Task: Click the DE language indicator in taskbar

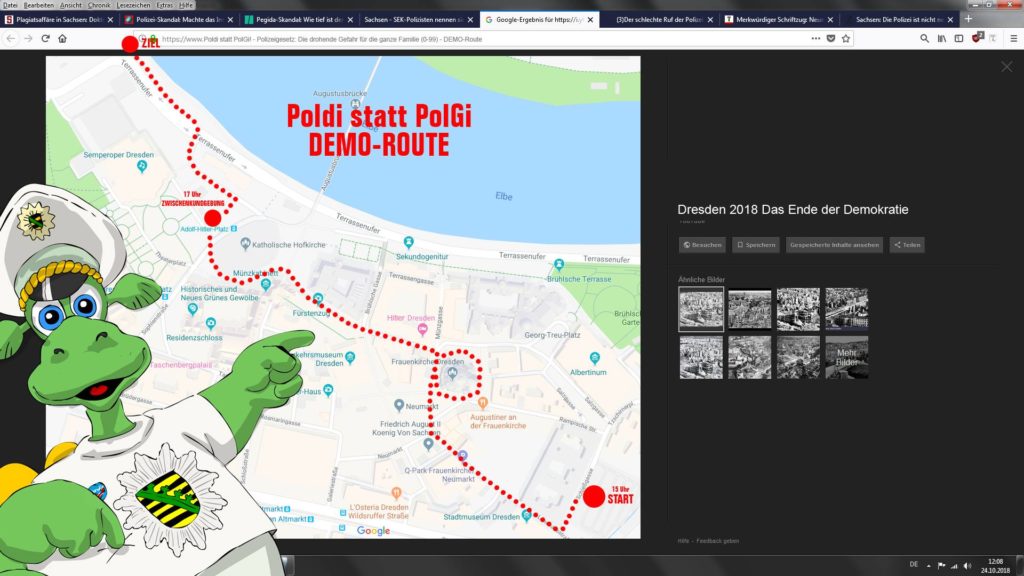Action: 914,564
